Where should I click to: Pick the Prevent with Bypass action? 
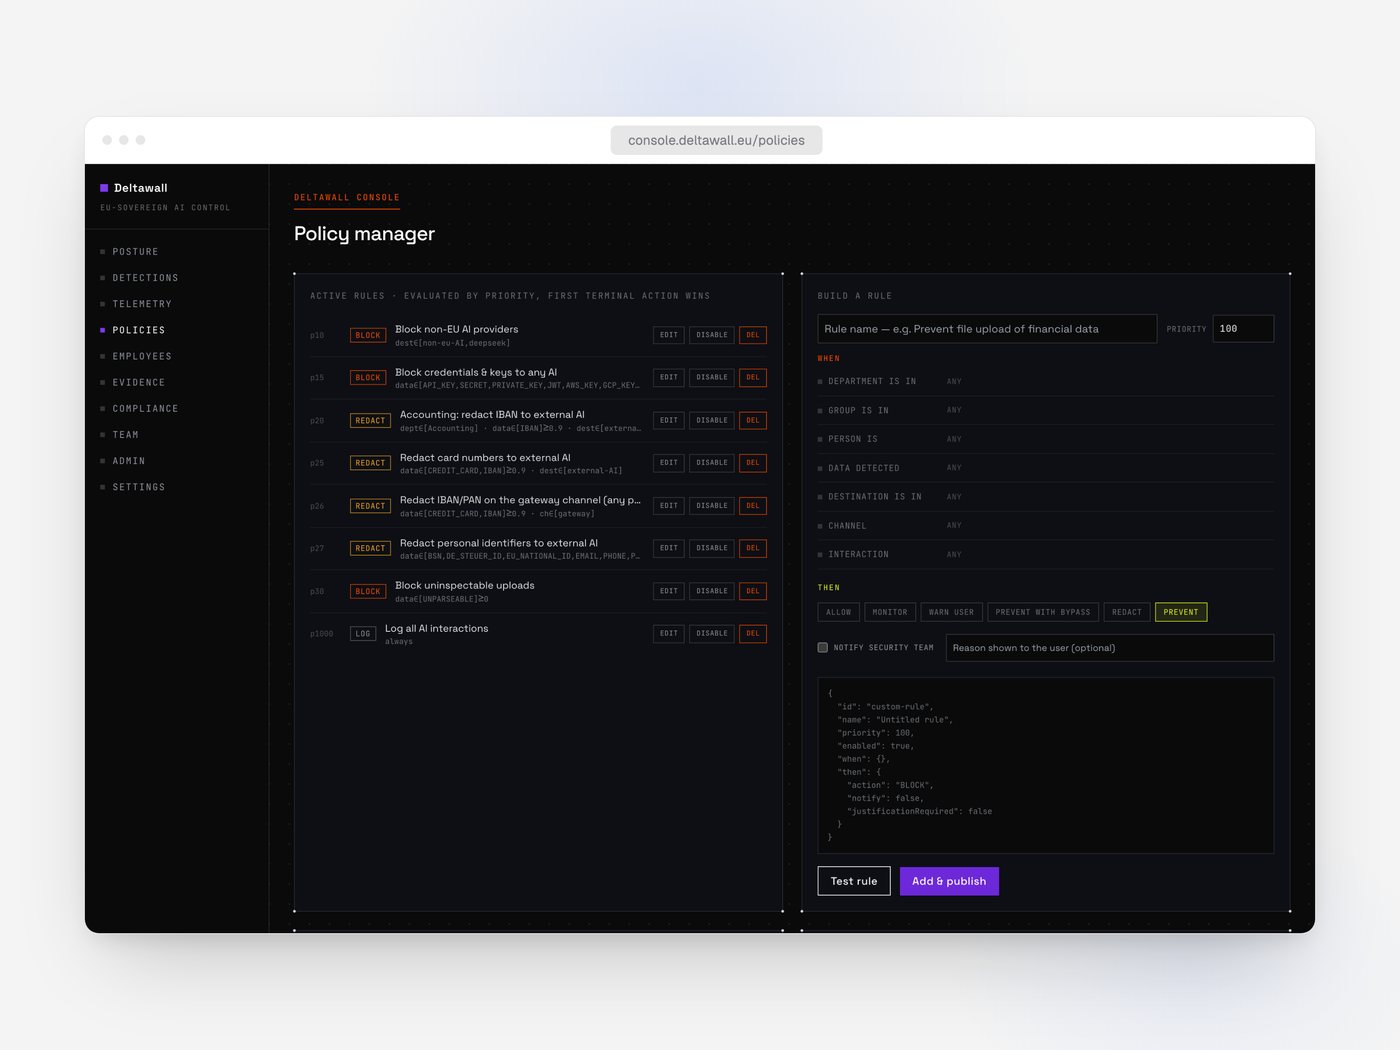pos(1043,612)
